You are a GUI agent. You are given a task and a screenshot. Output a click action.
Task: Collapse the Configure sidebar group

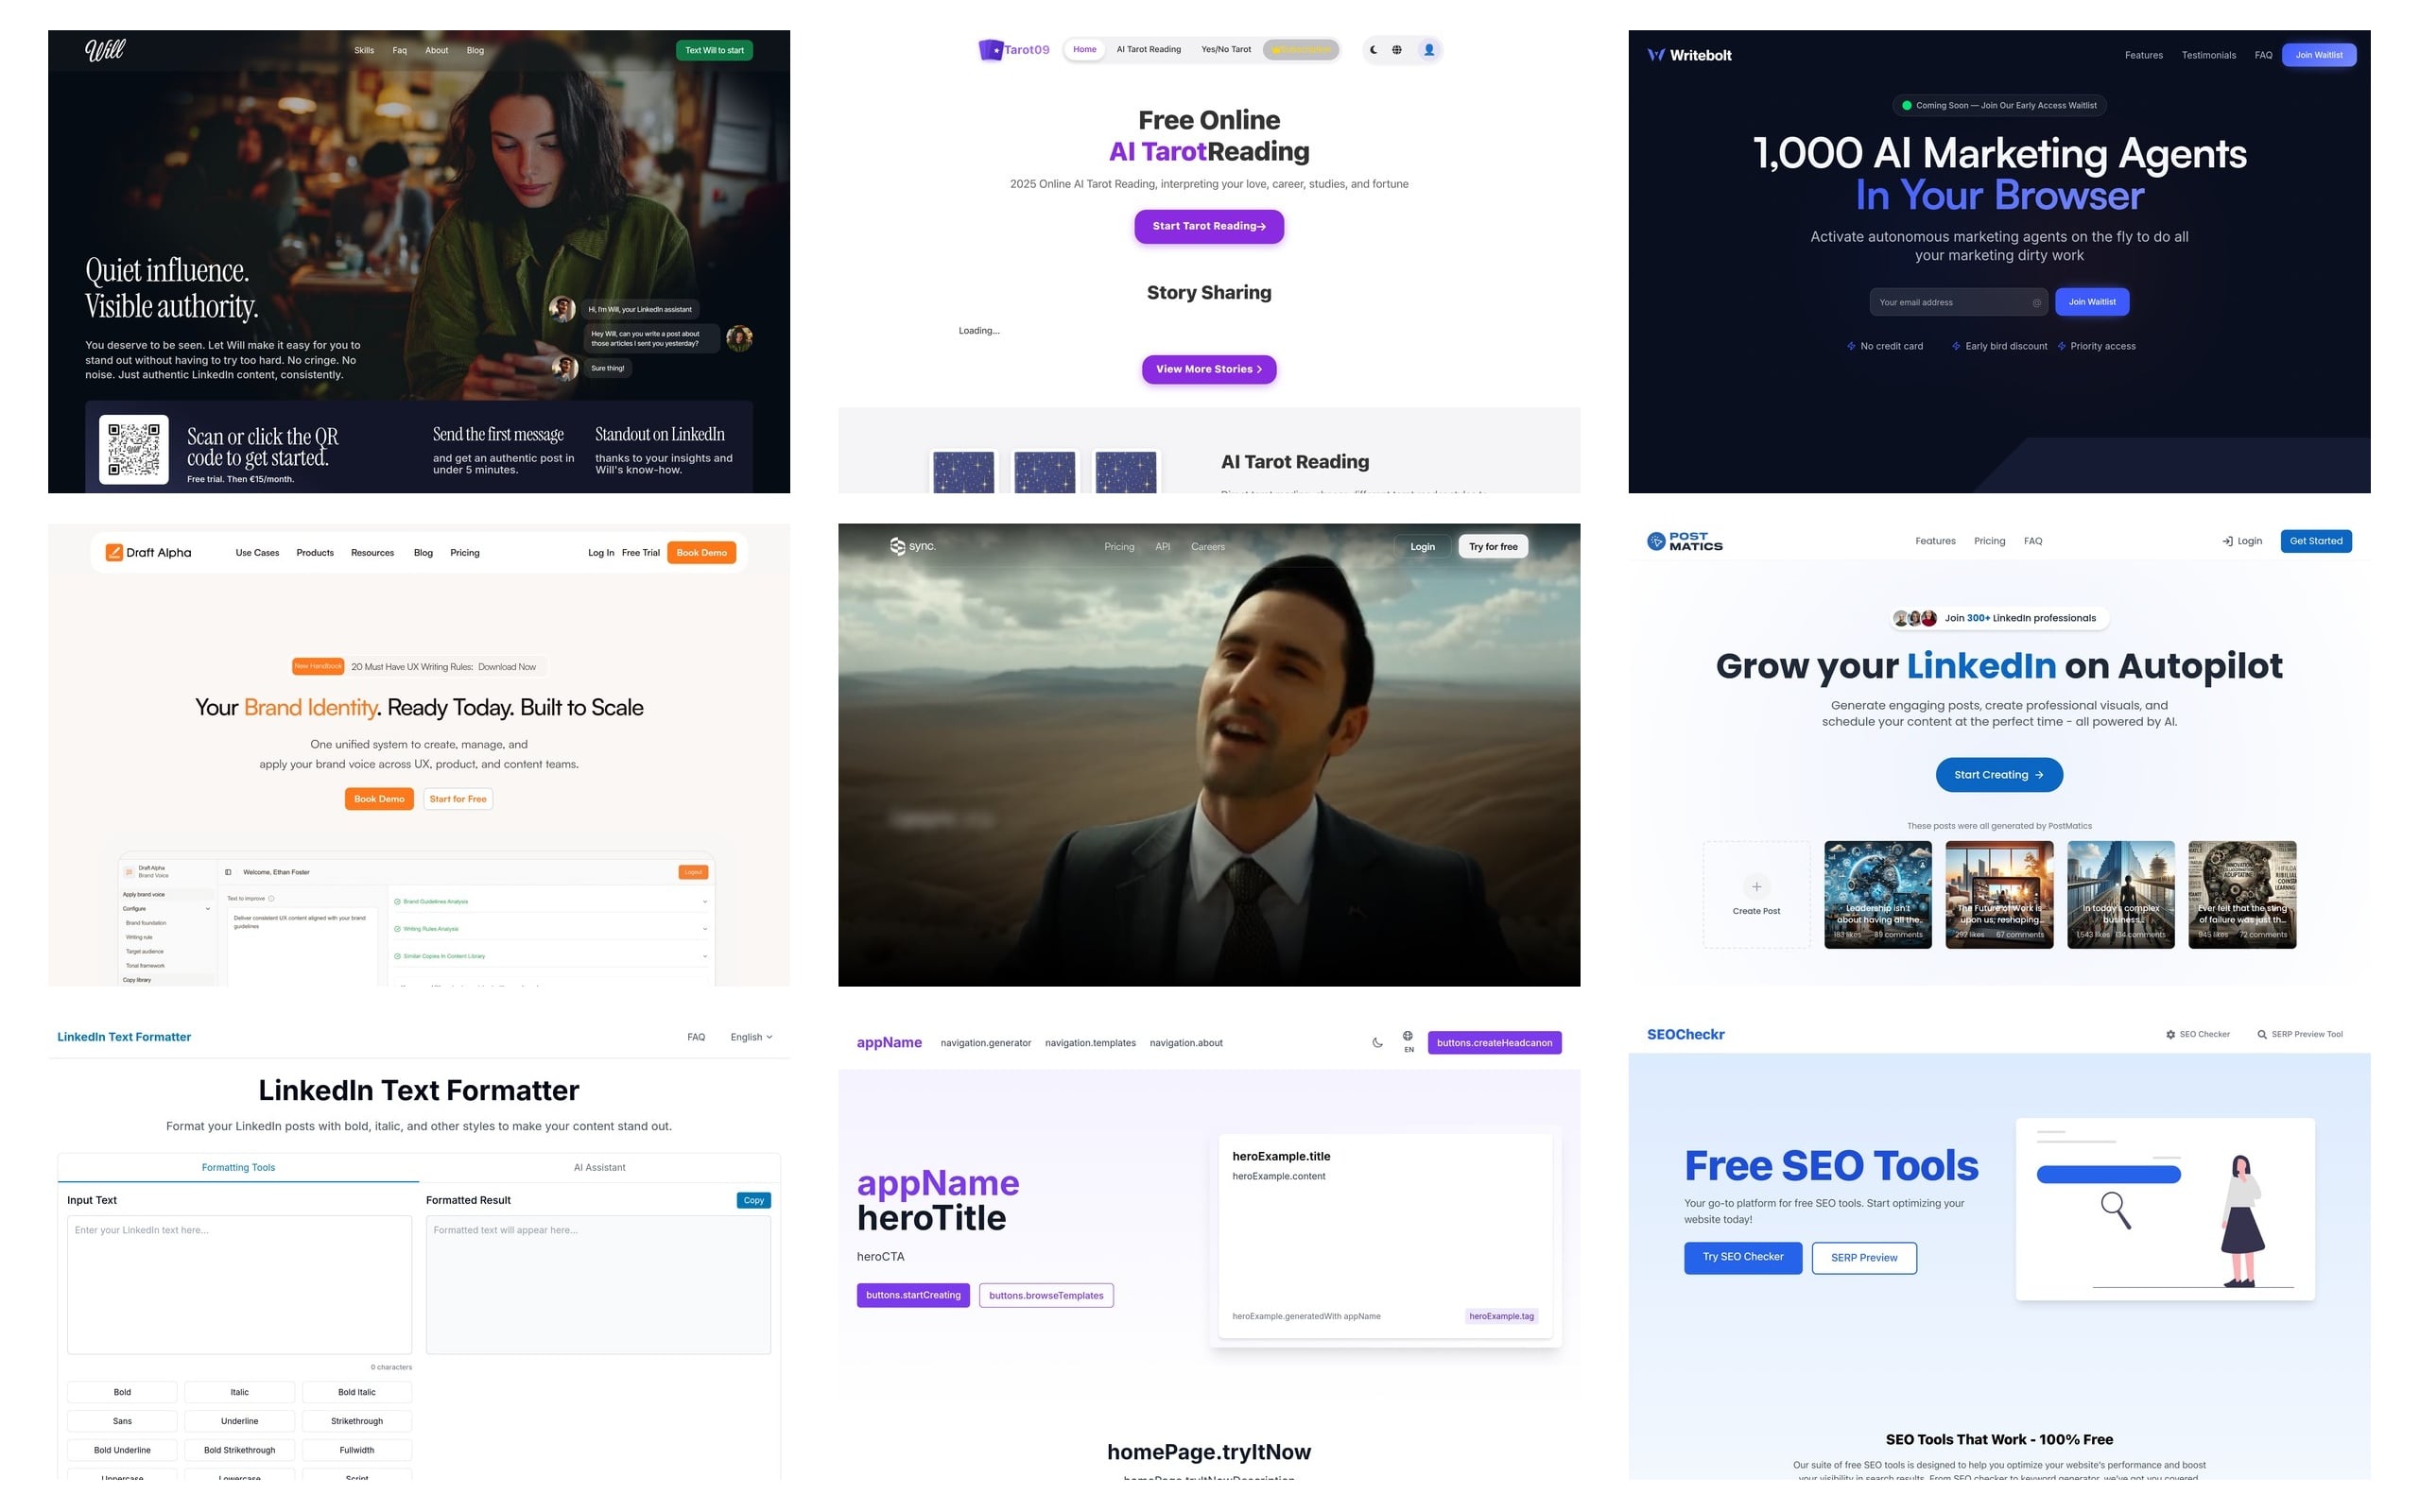[x=166, y=909]
